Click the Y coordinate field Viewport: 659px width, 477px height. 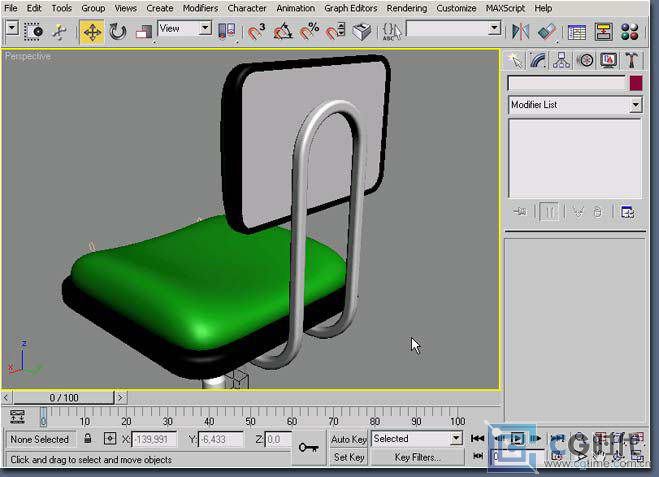tap(221, 440)
